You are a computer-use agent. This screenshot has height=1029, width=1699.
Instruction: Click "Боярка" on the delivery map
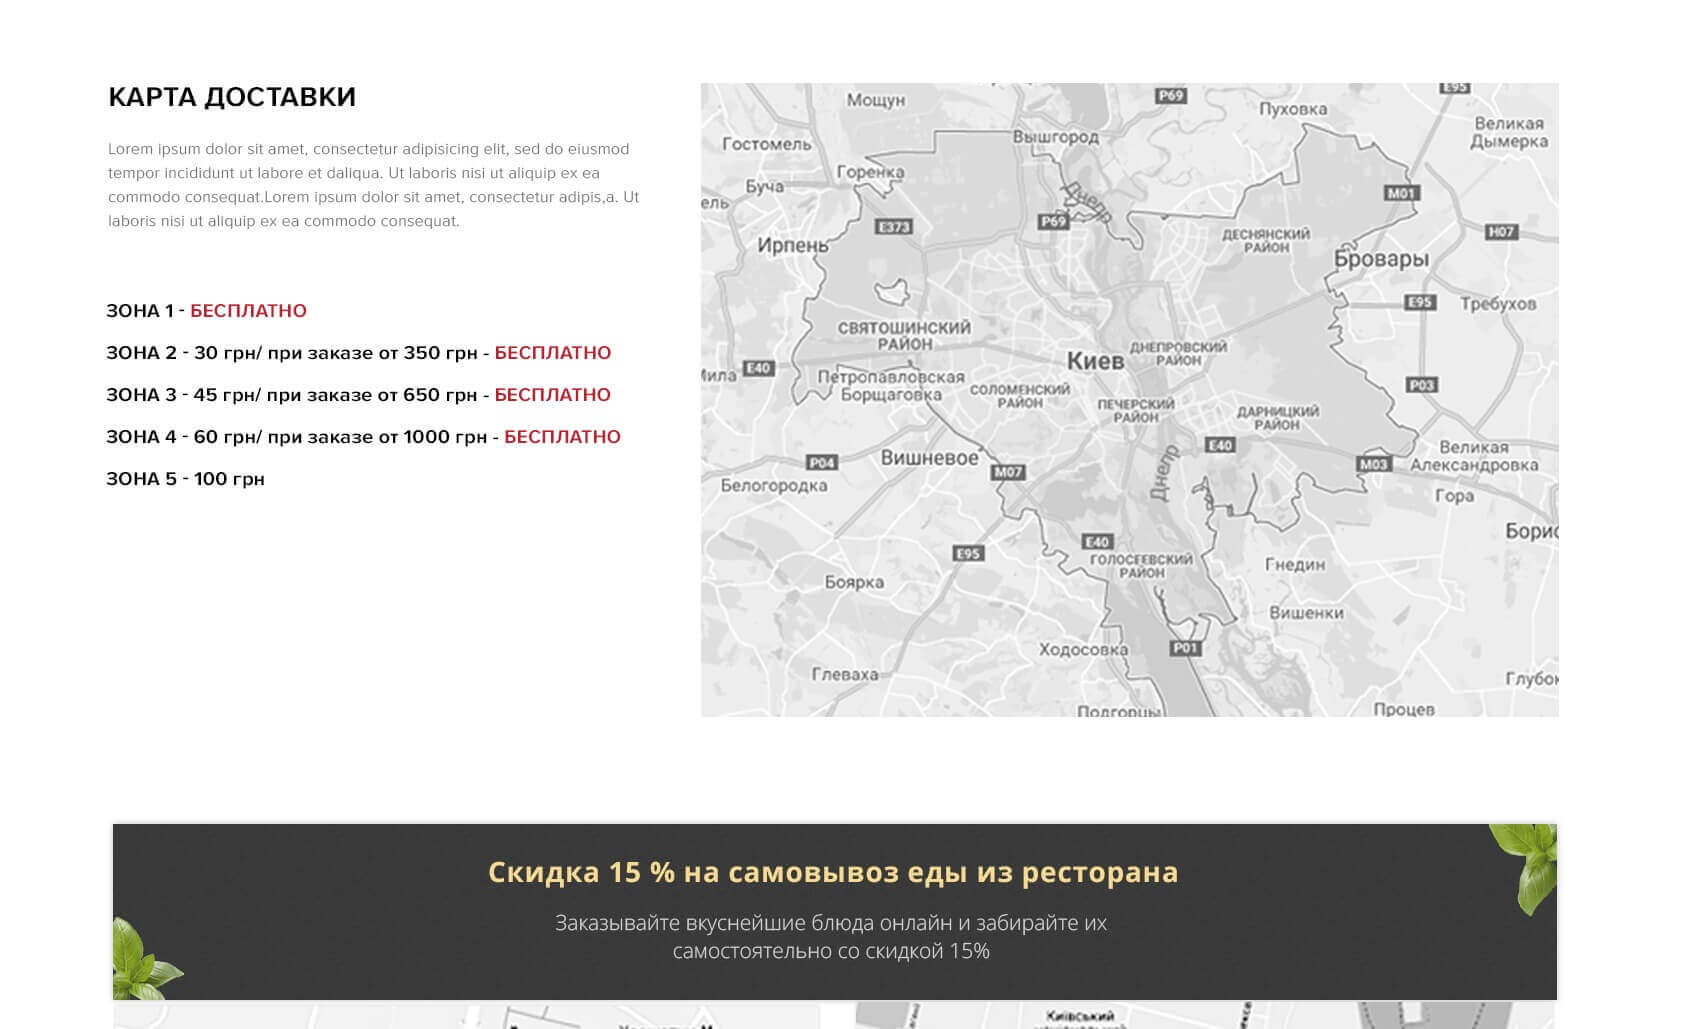tap(854, 582)
